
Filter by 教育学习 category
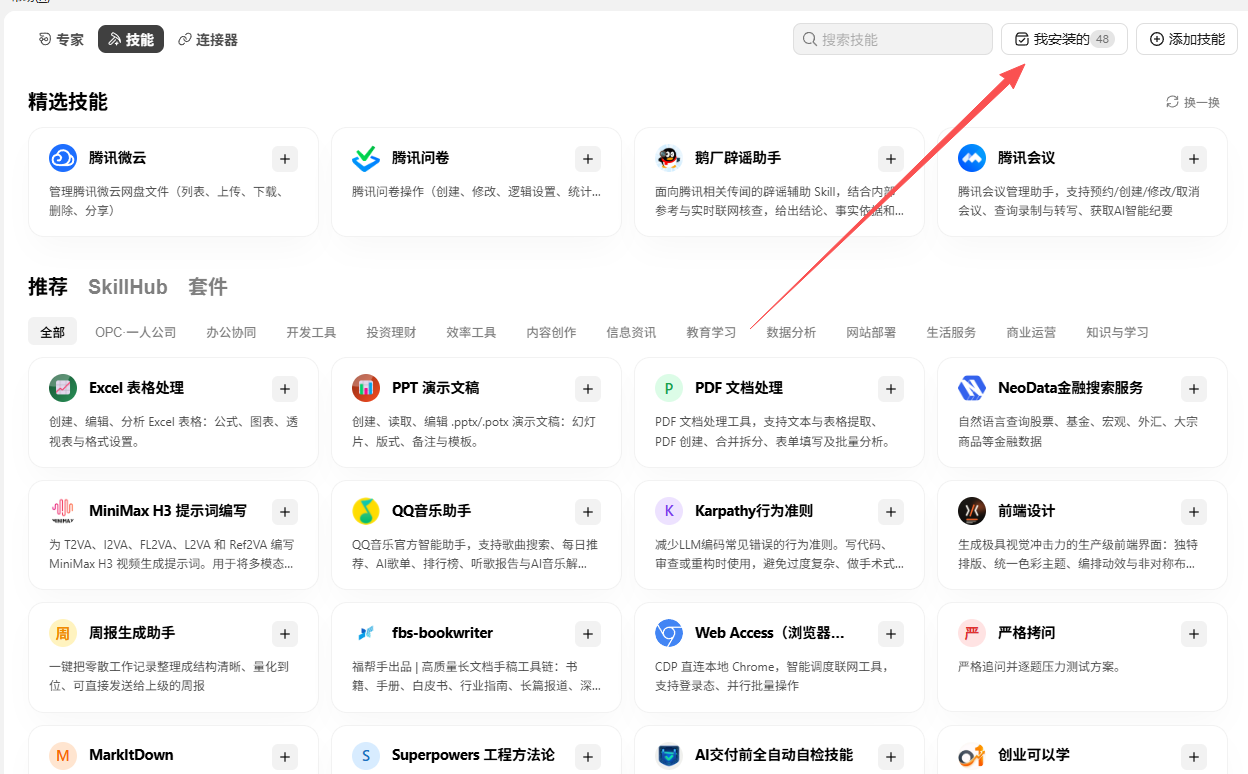[x=711, y=332]
